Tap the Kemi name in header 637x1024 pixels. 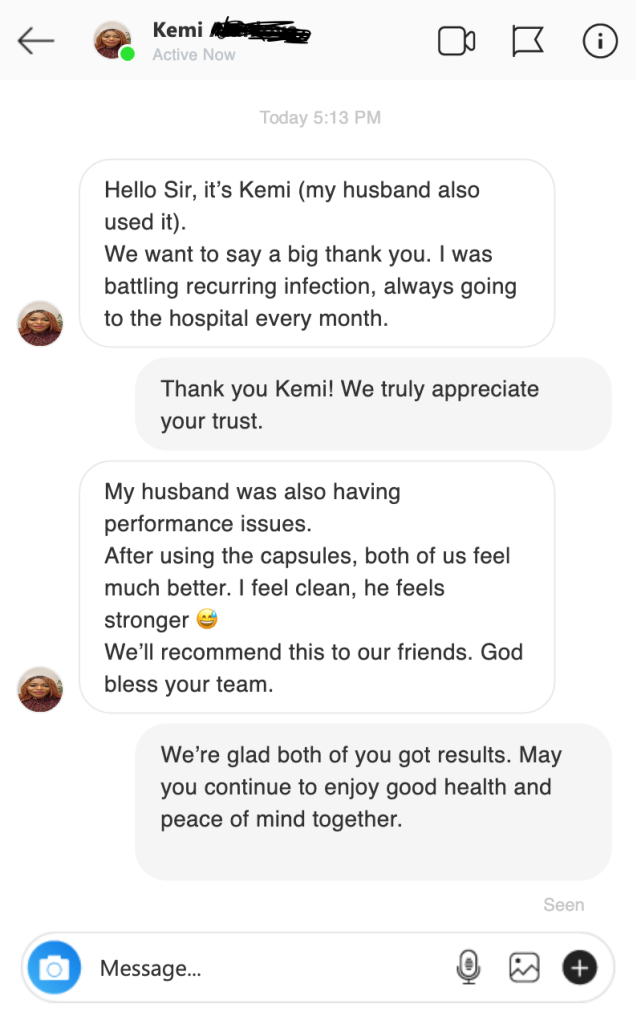click(x=177, y=30)
